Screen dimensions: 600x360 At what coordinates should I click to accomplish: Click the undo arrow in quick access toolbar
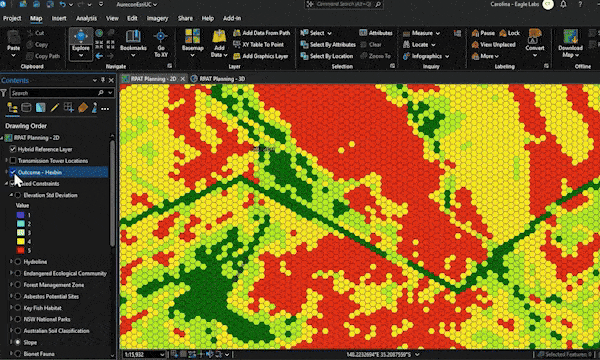coord(62,5)
